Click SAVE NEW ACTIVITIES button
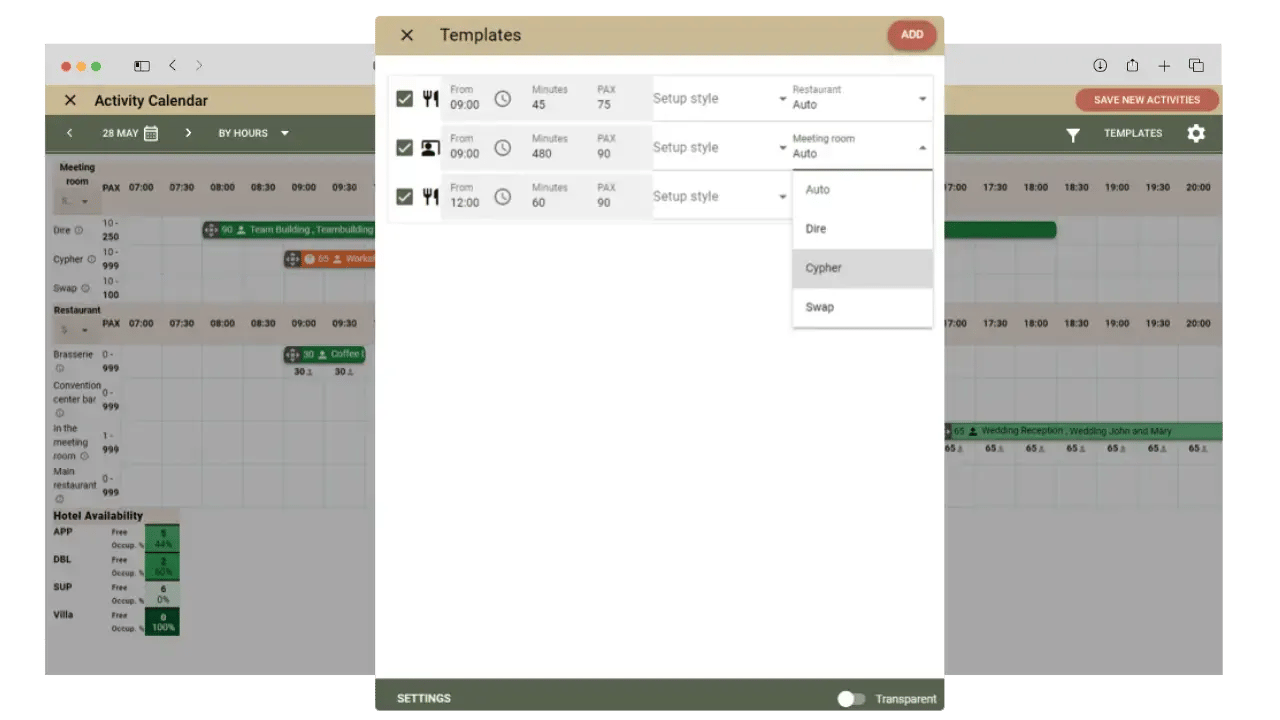This screenshot has height=720, width=1280. coord(1147,100)
